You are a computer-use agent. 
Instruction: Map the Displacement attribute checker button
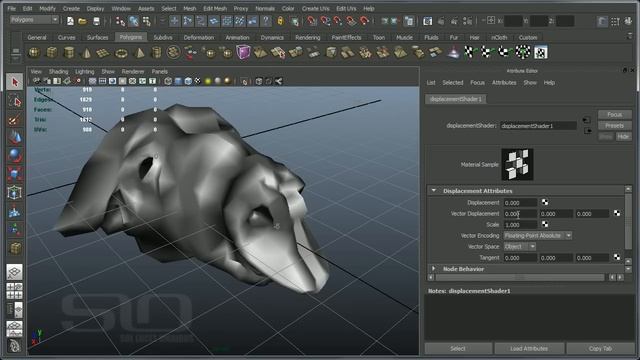(544, 202)
